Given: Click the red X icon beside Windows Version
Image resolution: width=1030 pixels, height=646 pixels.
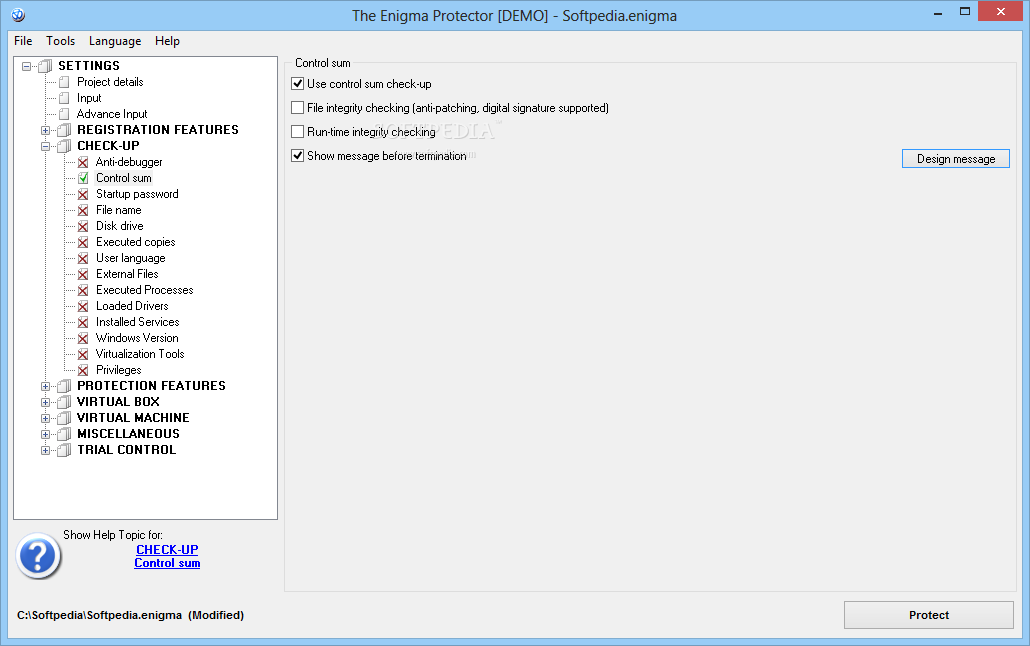Looking at the screenshot, I should [83, 338].
